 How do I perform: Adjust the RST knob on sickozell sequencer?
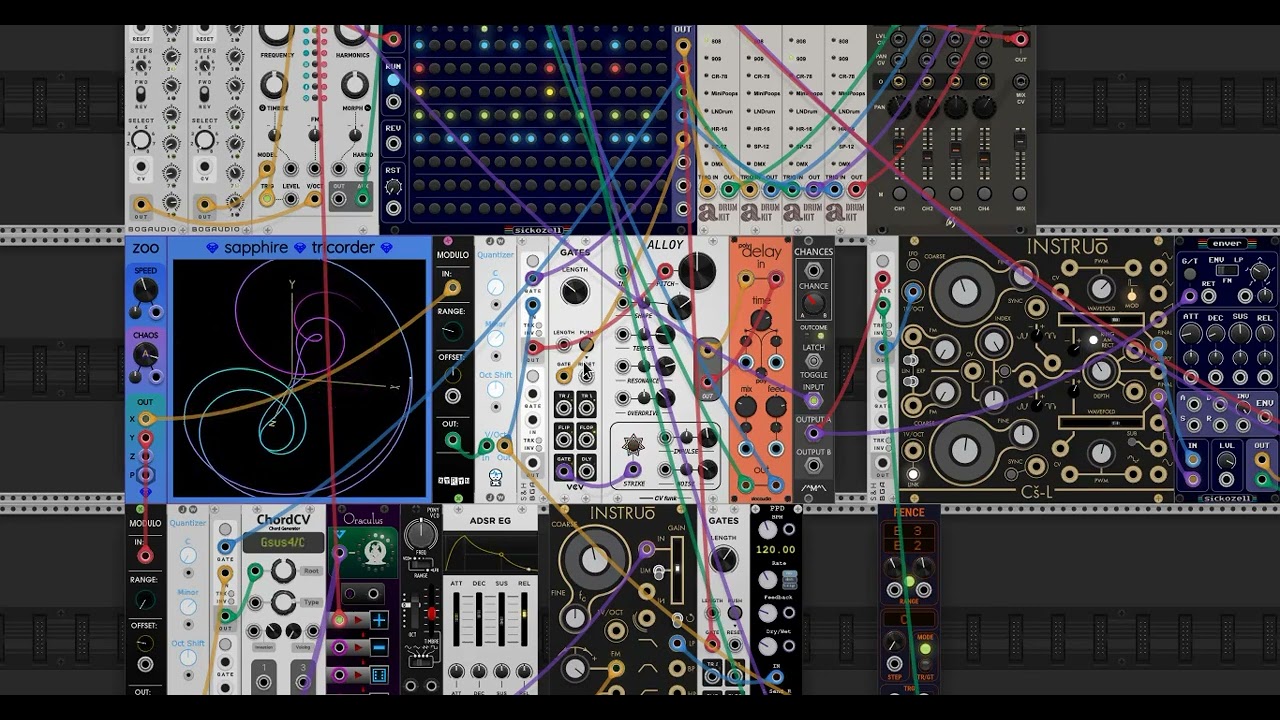click(x=393, y=187)
